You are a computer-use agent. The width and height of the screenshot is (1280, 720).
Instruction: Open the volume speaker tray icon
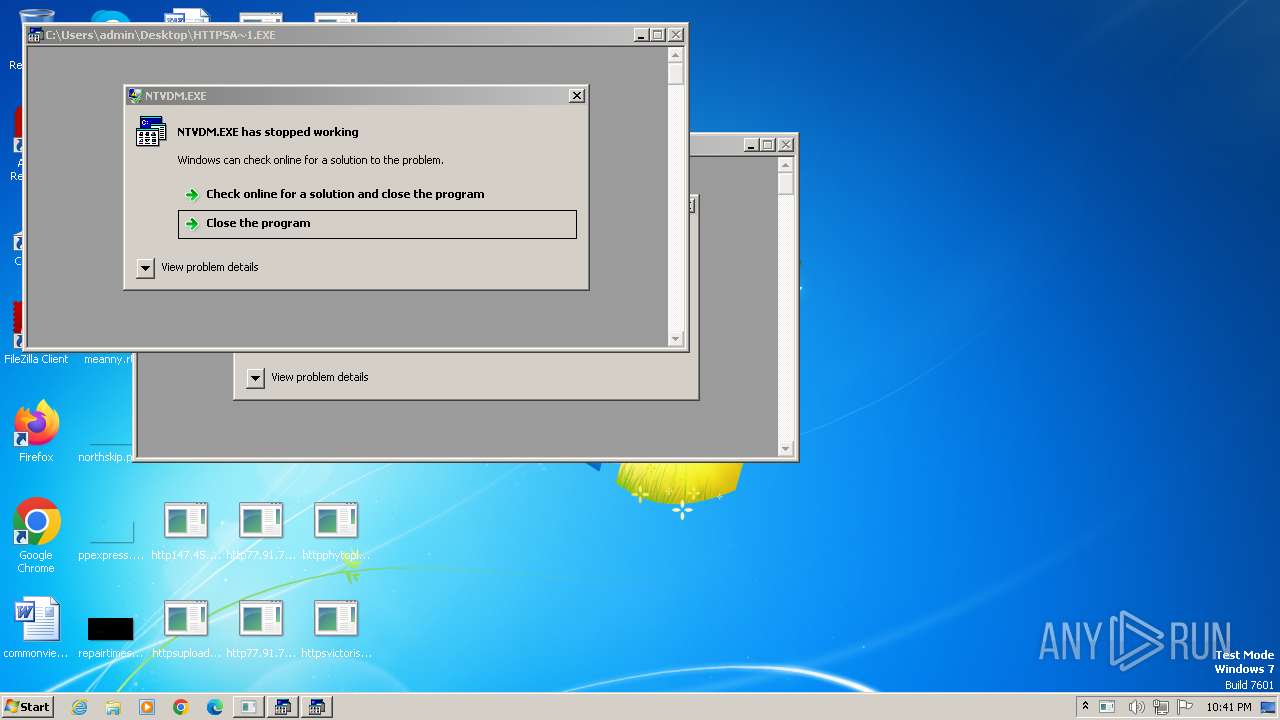[1137, 707]
